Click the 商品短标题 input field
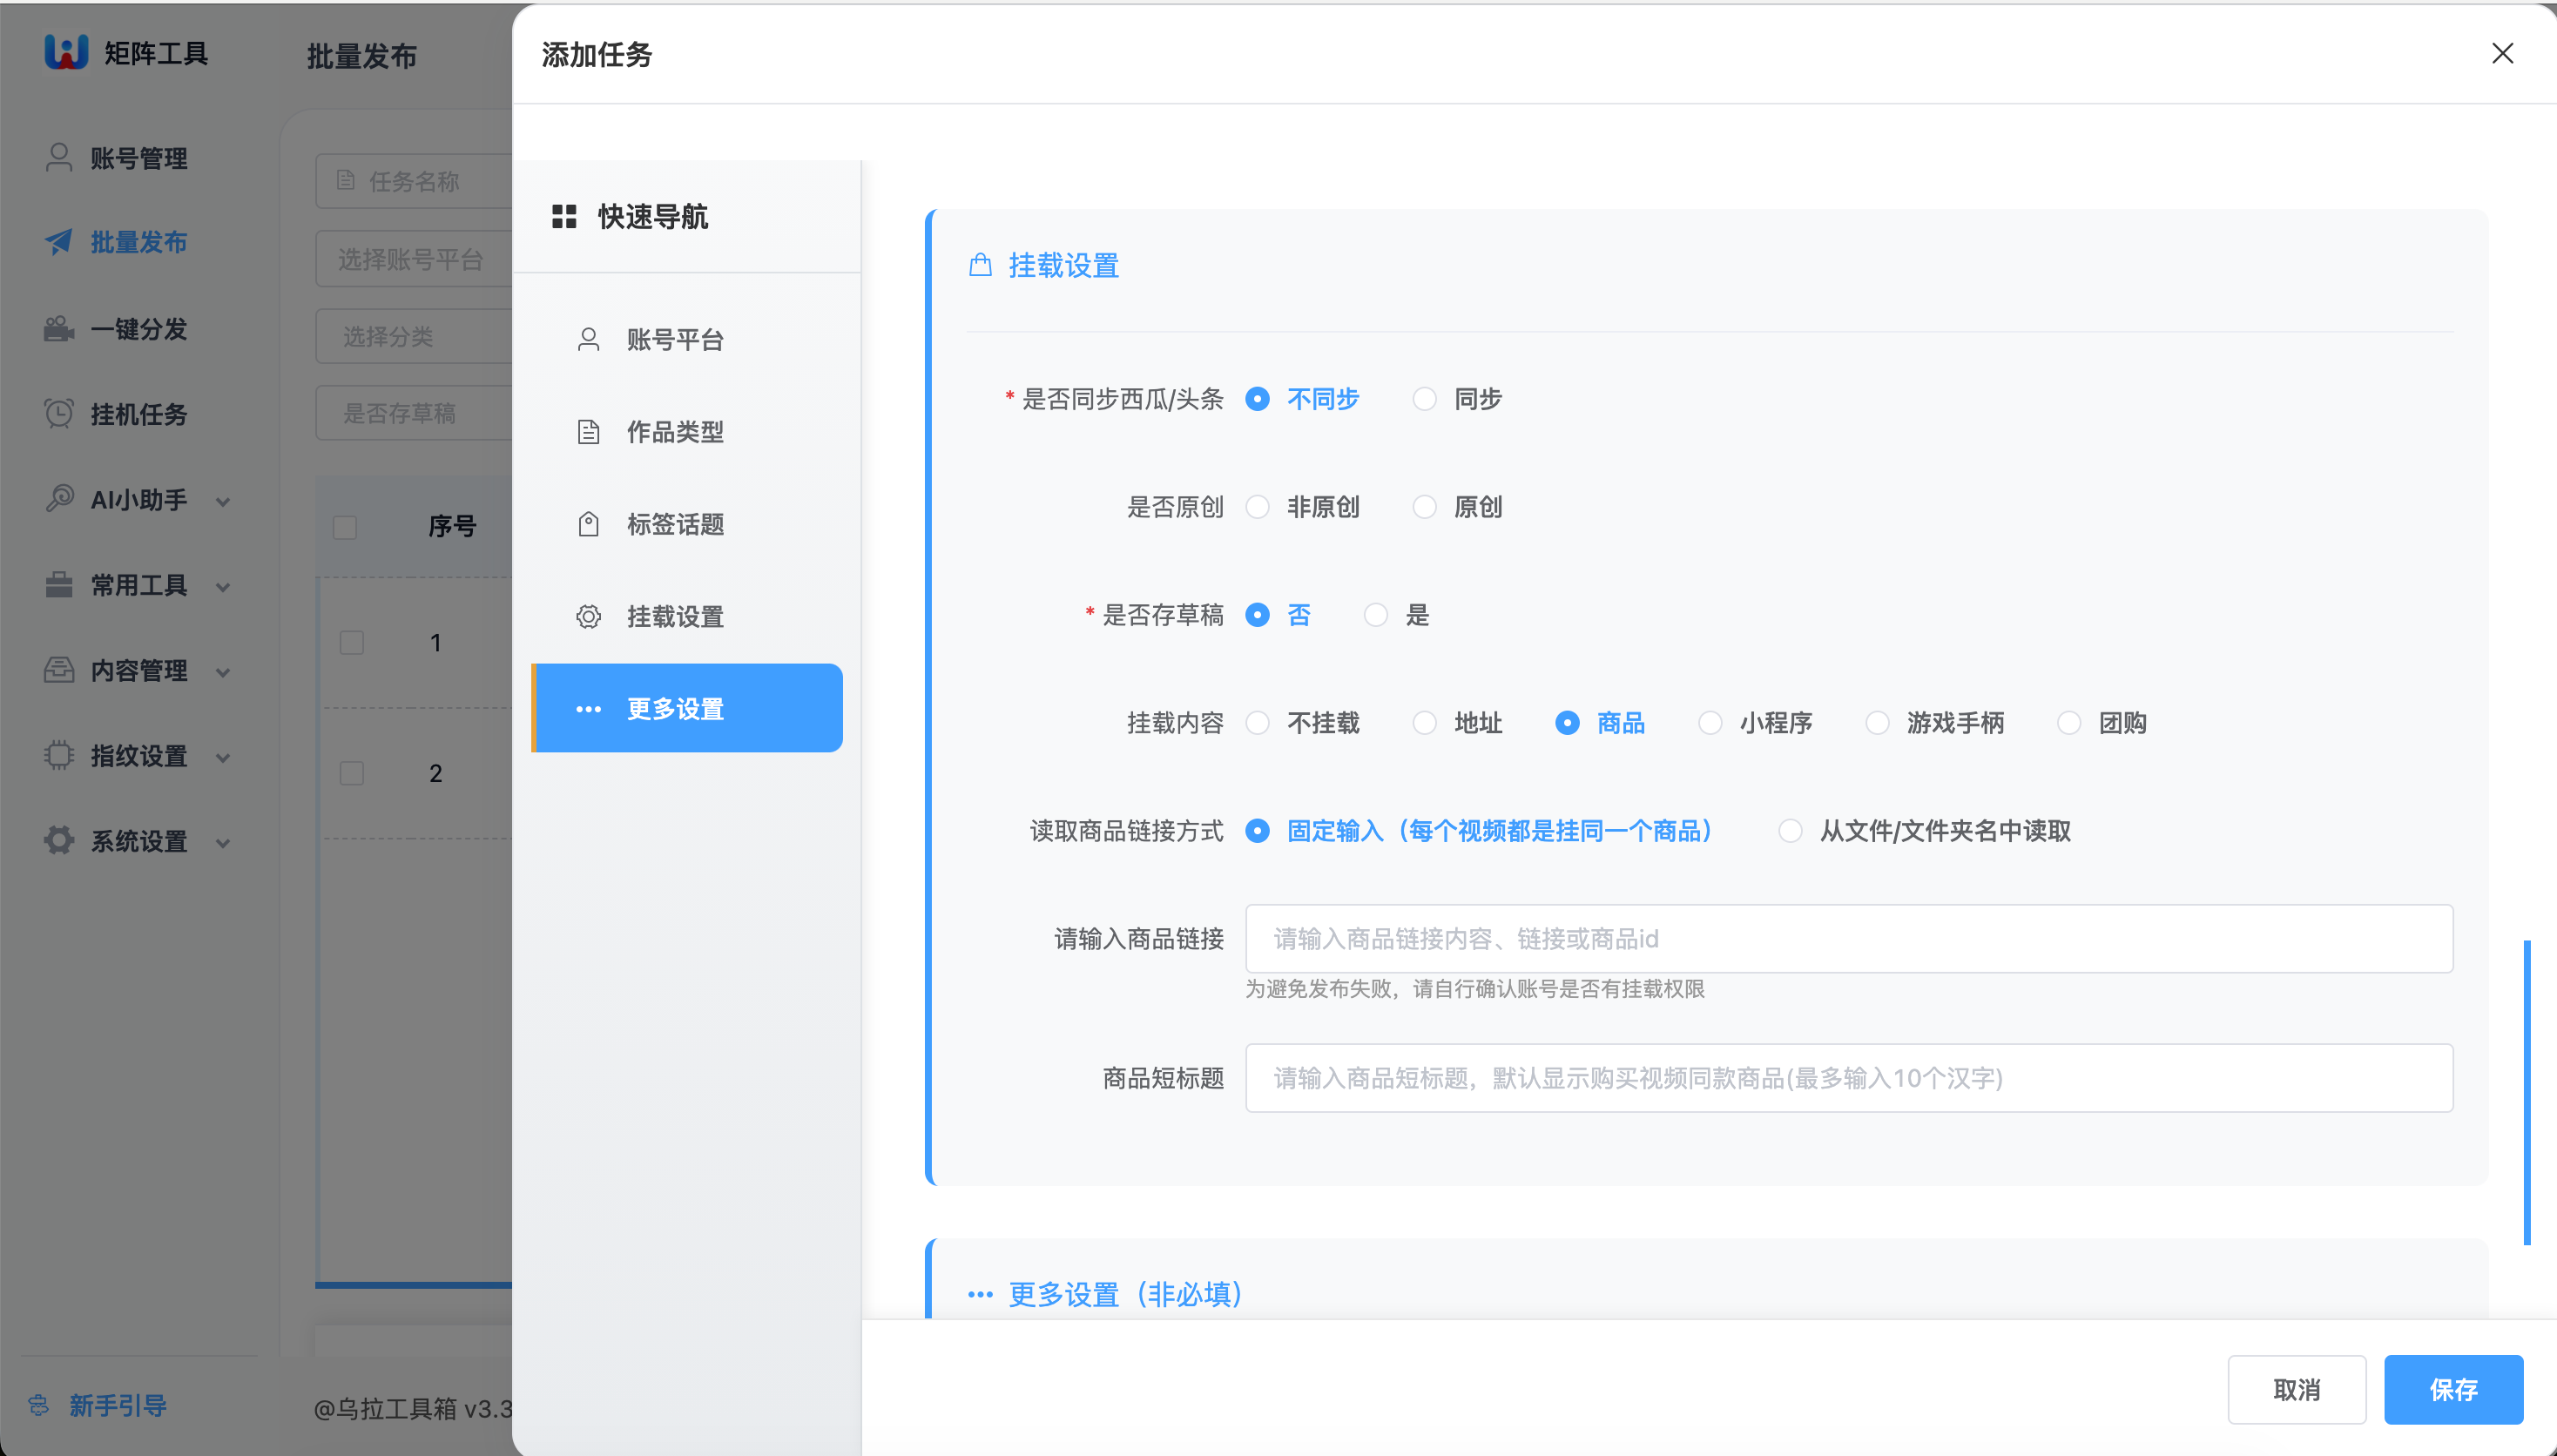The image size is (2557, 1456). (1848, 1077)
